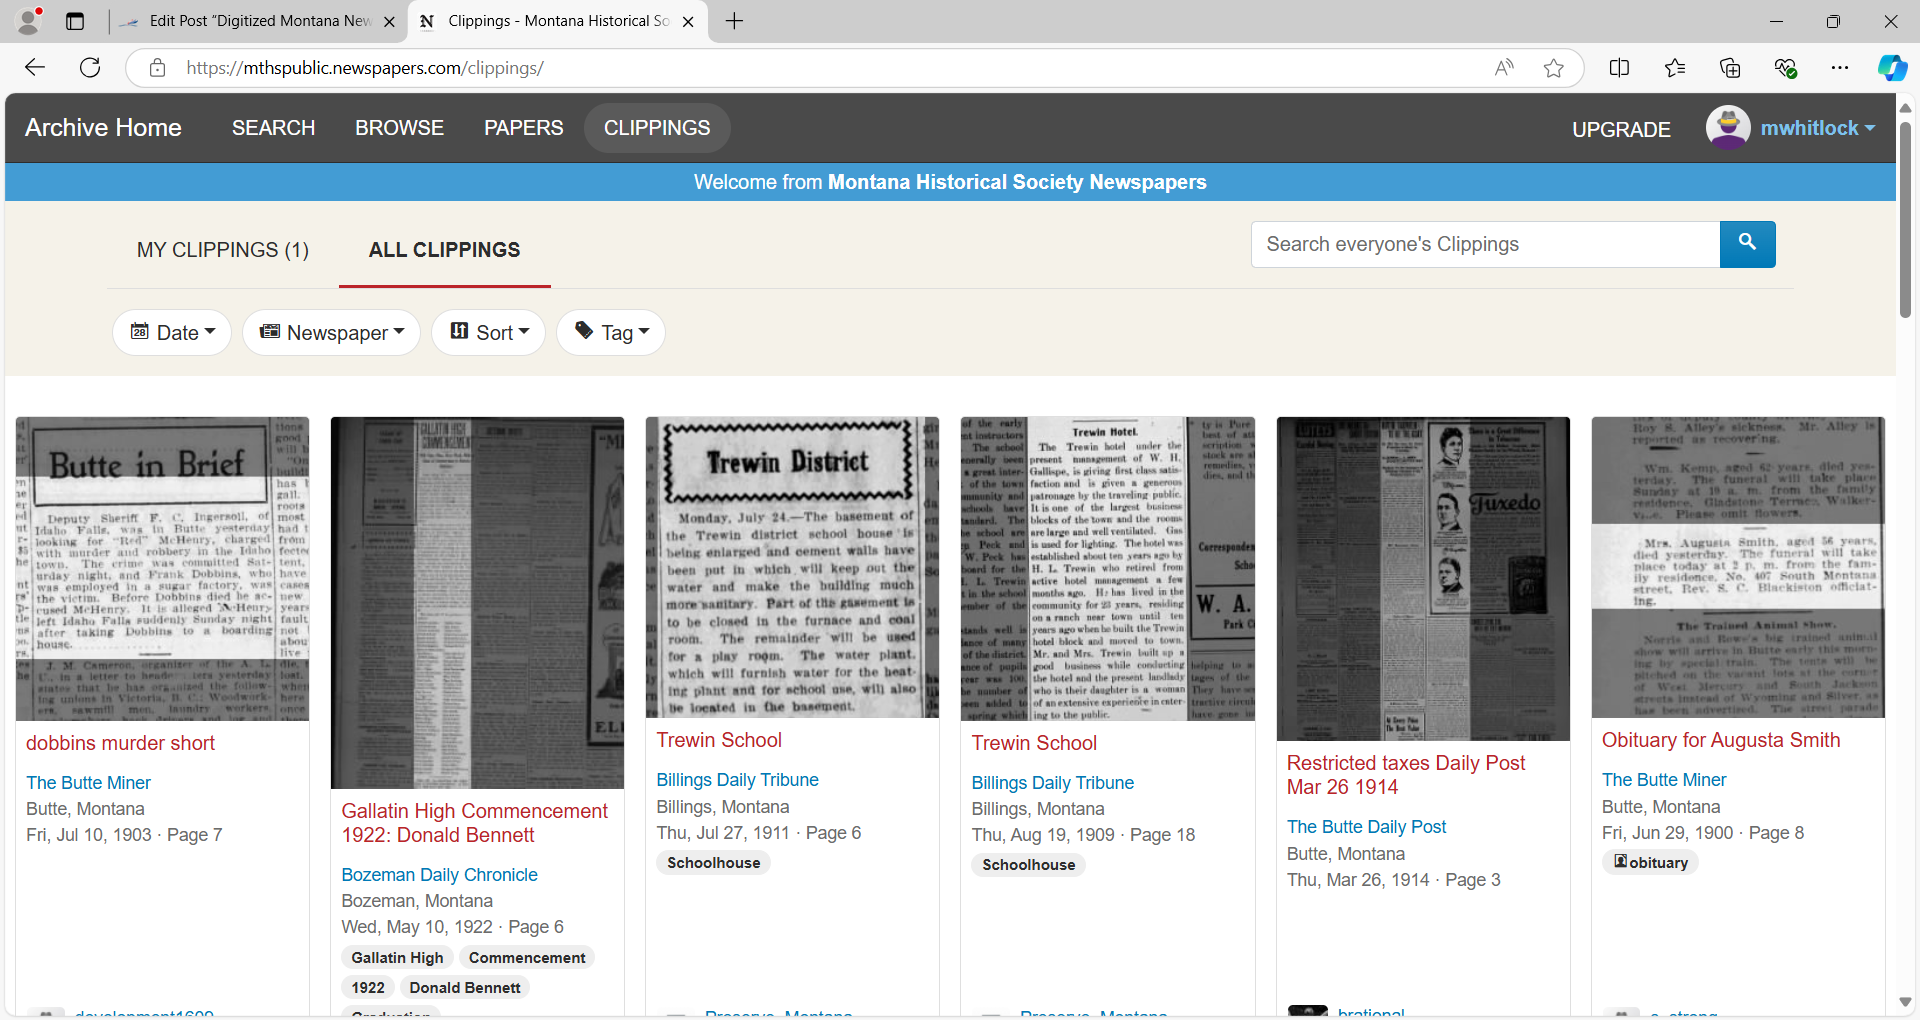Image resolution: width=1920 pixels, height=1020 pixels.
Task: Open the Date filter dropdown
Action: [x=172, y=332]
